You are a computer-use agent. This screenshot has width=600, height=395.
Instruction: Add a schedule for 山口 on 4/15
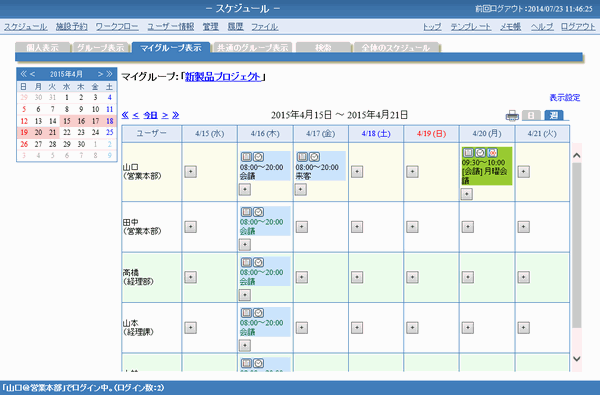[x=191, y=171]
